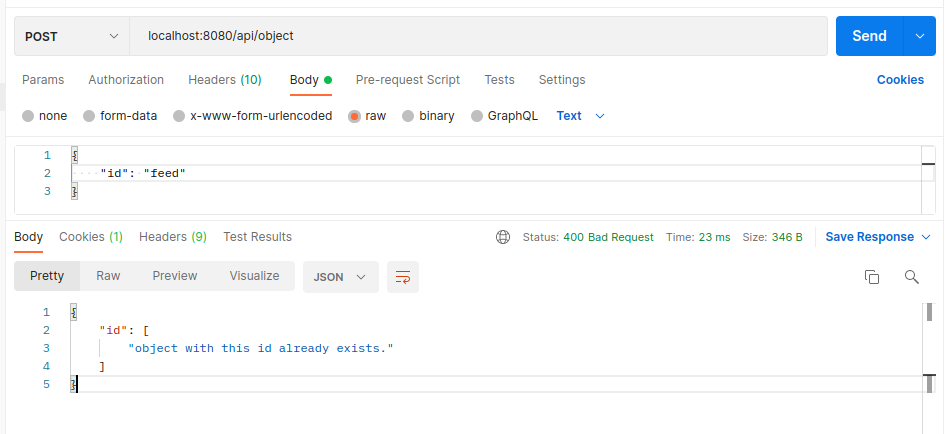Click the Send button
This screenshot has height=434, width=951.
869,36
